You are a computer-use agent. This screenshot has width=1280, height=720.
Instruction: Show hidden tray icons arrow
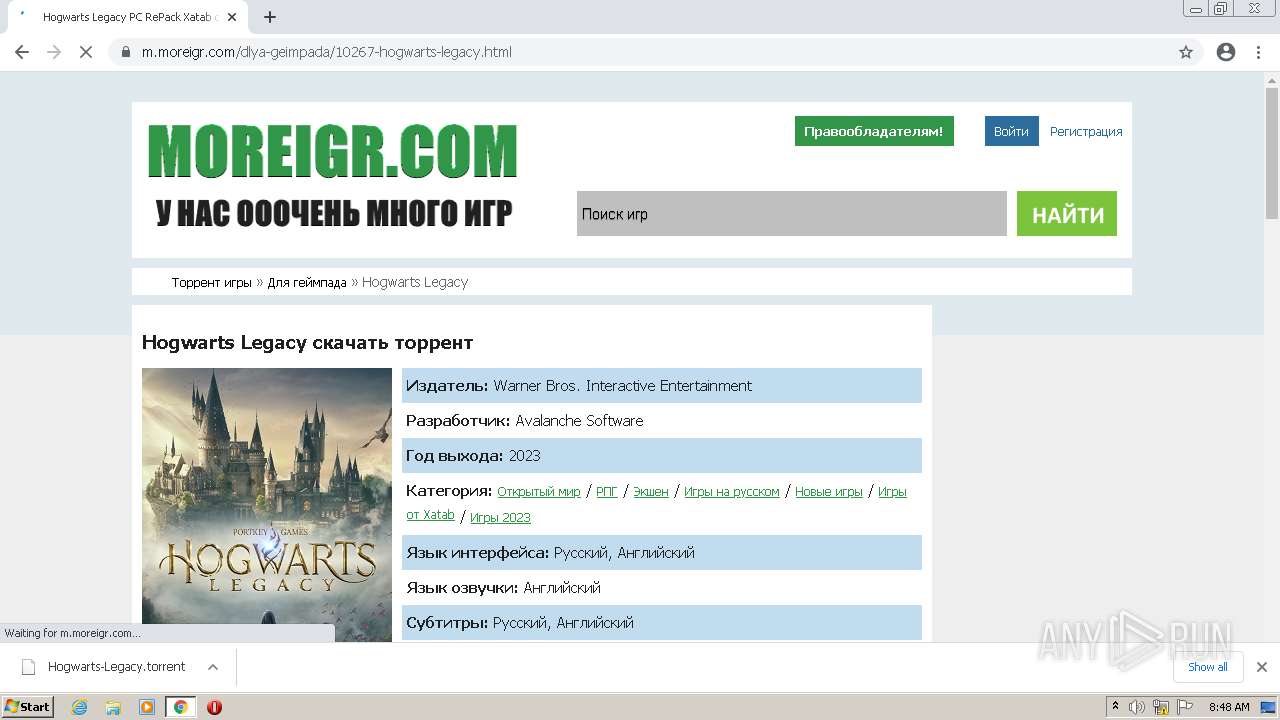pos(1115,707)
